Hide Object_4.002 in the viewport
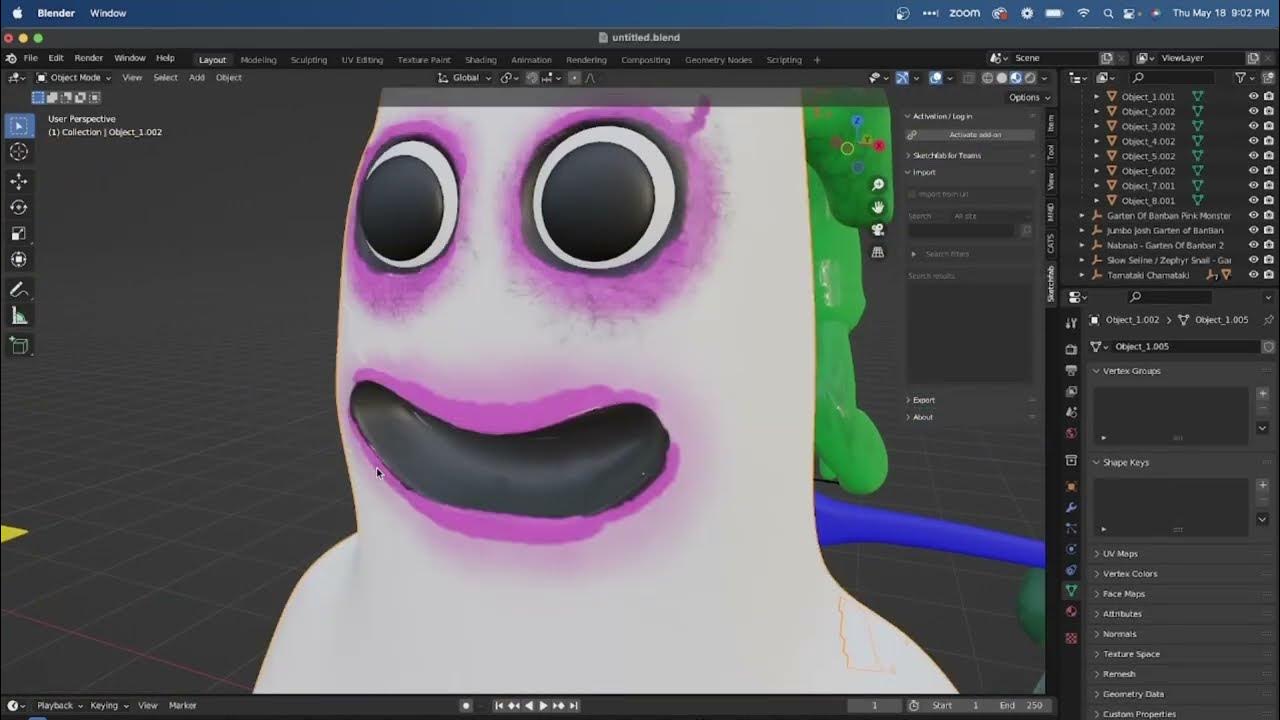 tap(1253, 141)
